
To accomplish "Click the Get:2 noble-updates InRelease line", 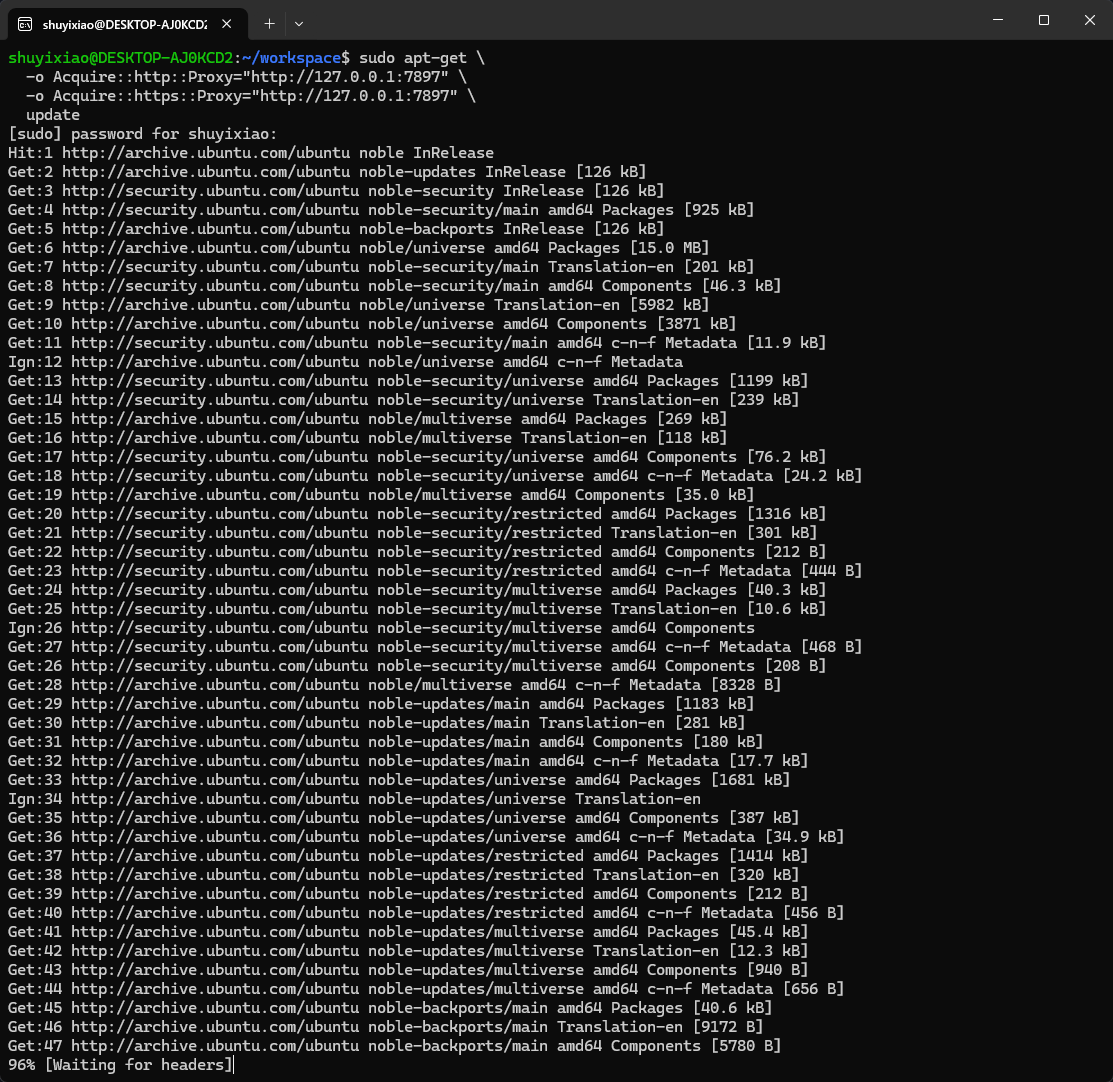I will [x=327, y=172].
